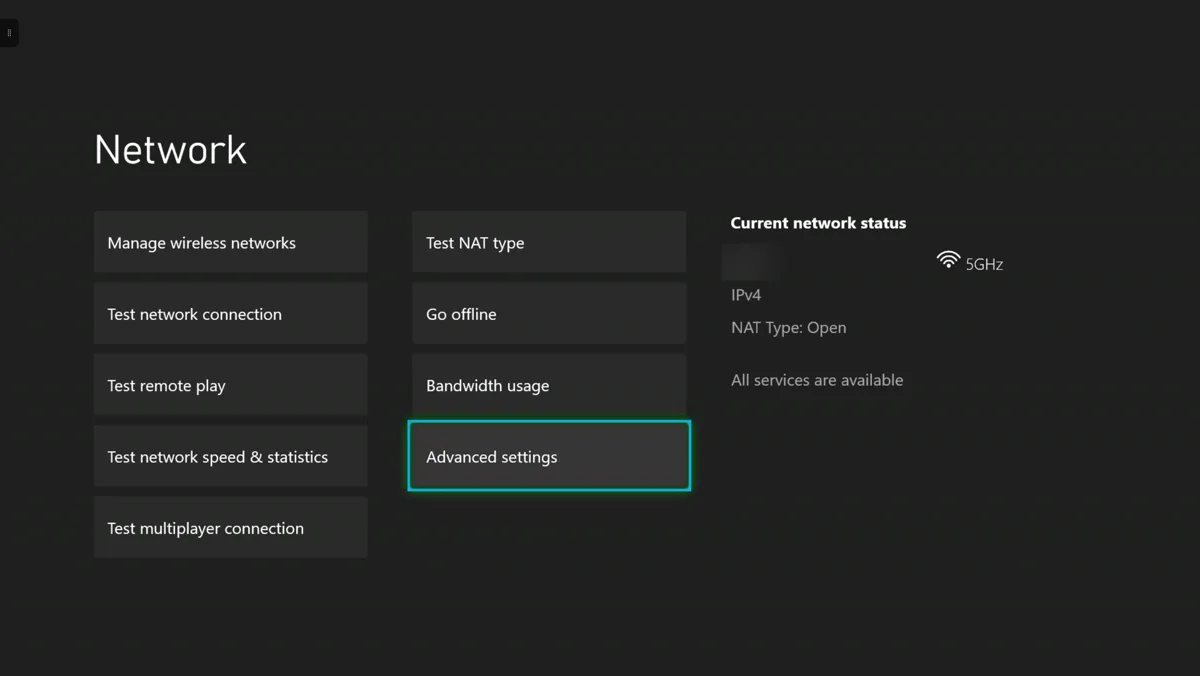The image size is (1200, 676).
Task: Select Test NAT type
Action: pyautogui.click(x=549, y=242)
